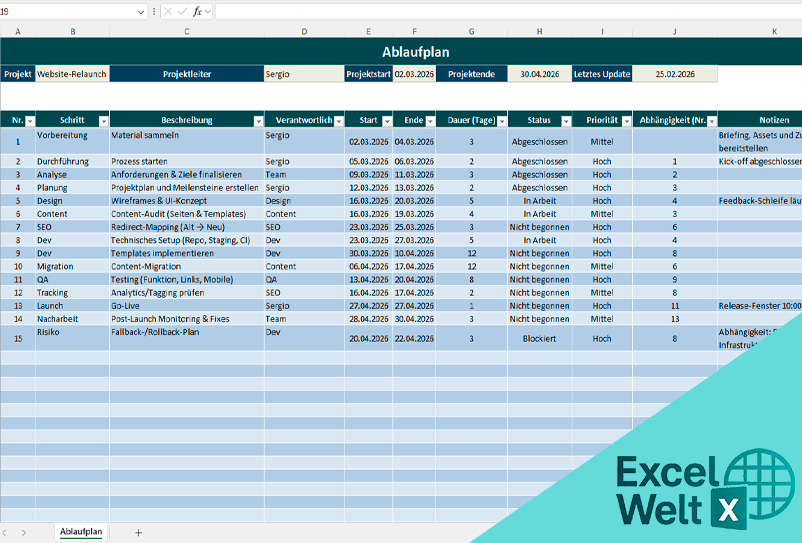Click the Blockiert status cell
Viewport: 802px width, 543px height.
540,338
